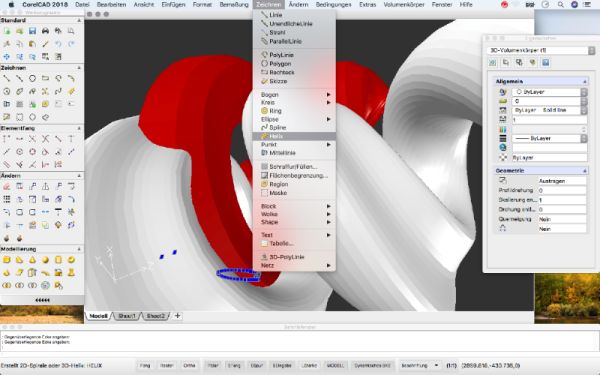Redo action with the Standard toolbar icon
The width and height of the screenshot is (600, 375).
tap(71, 44)
